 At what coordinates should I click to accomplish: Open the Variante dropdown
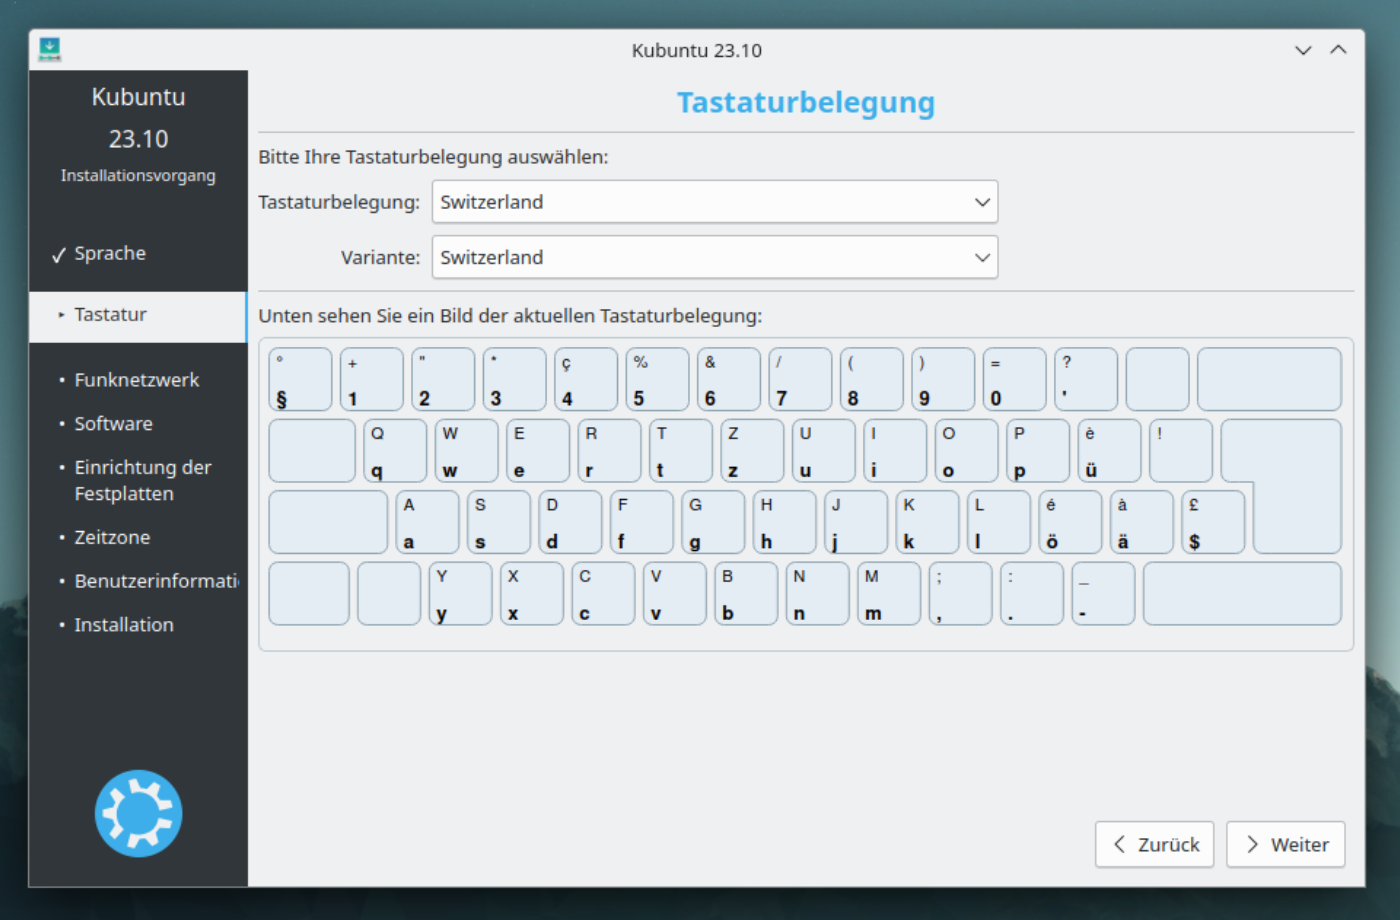[x=714, y=257]
